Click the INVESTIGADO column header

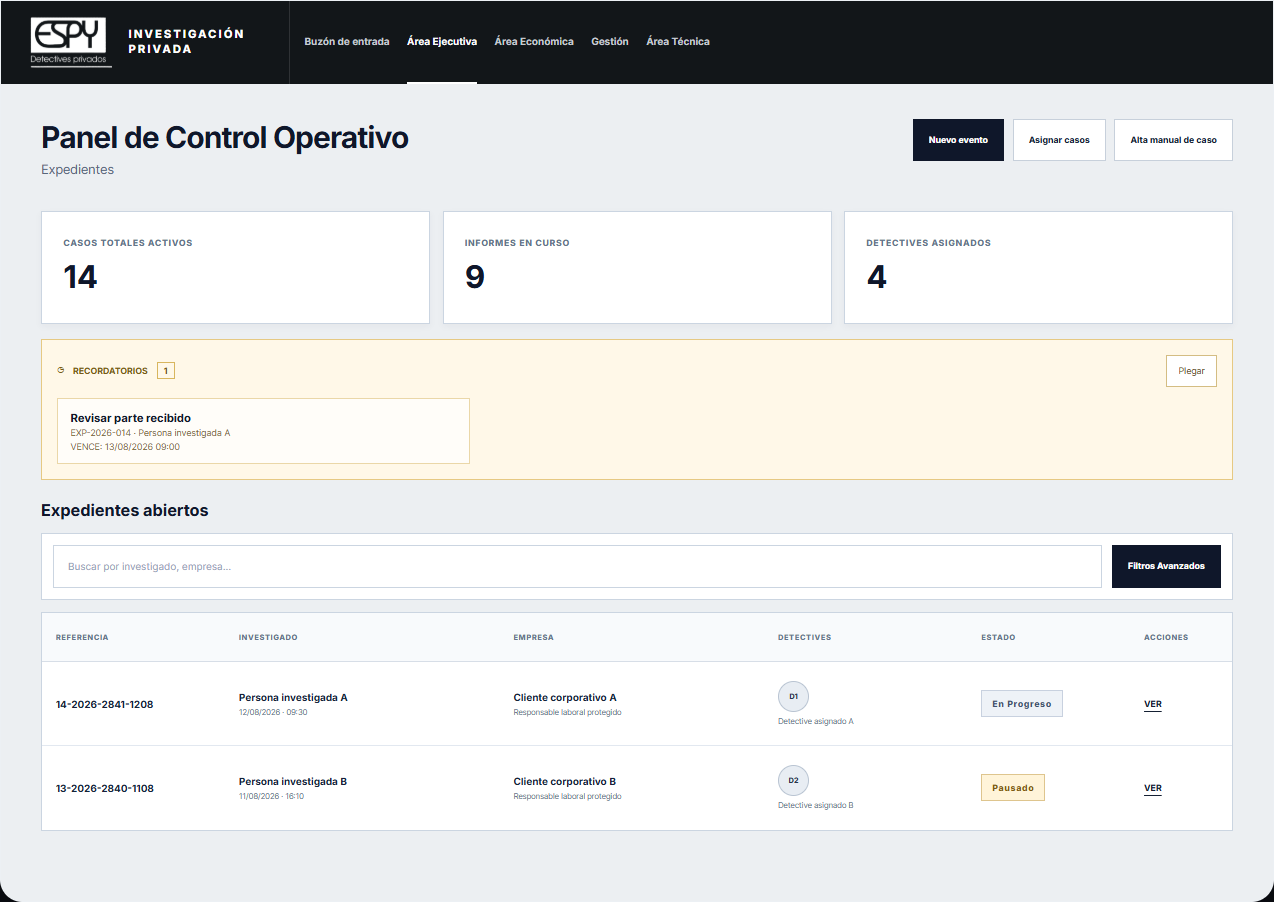(x=268, y=637)
